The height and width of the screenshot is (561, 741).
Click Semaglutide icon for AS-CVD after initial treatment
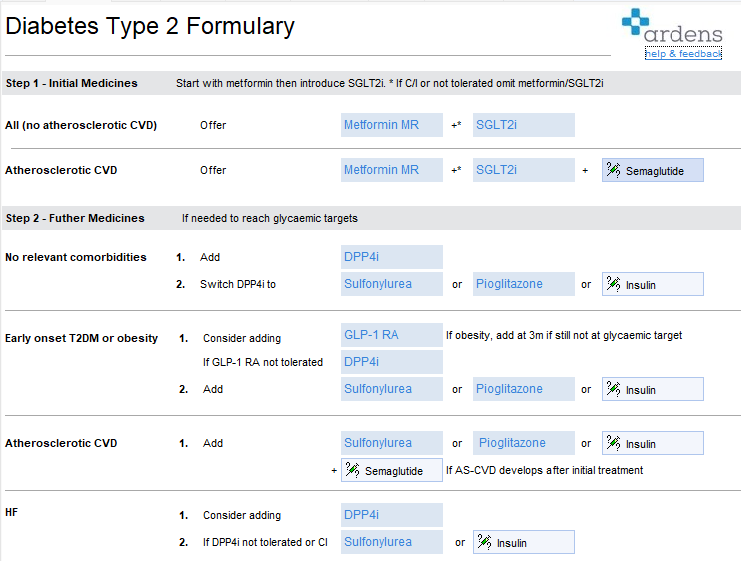coord(352,470)
